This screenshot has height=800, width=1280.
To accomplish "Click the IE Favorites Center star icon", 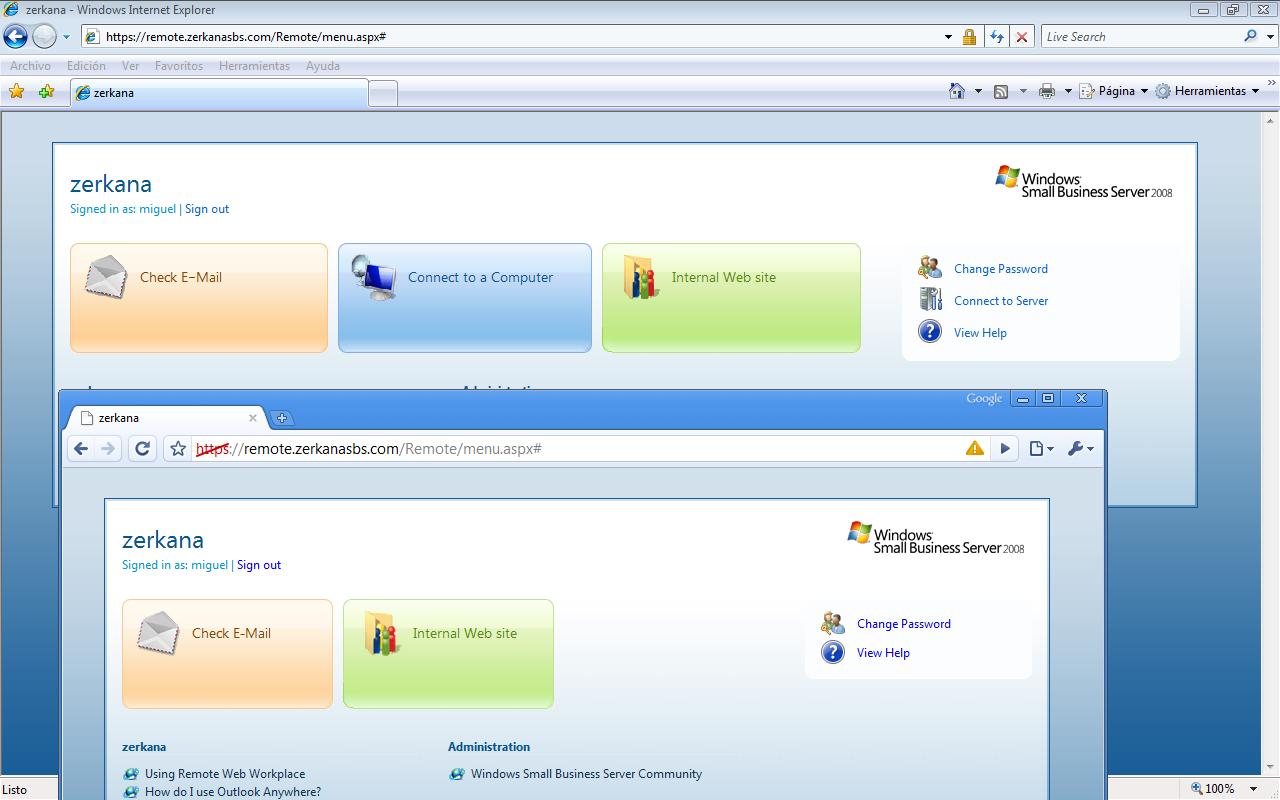I will pyautogui.click(x=16, y=92).
